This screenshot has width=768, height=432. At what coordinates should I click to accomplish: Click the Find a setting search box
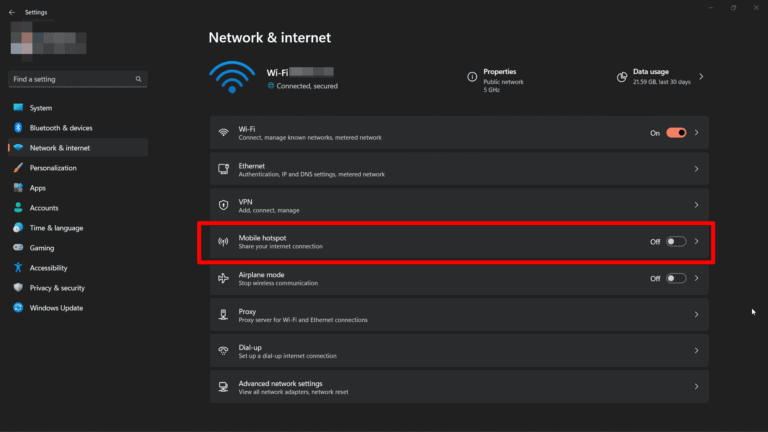[x=78, y=78]
